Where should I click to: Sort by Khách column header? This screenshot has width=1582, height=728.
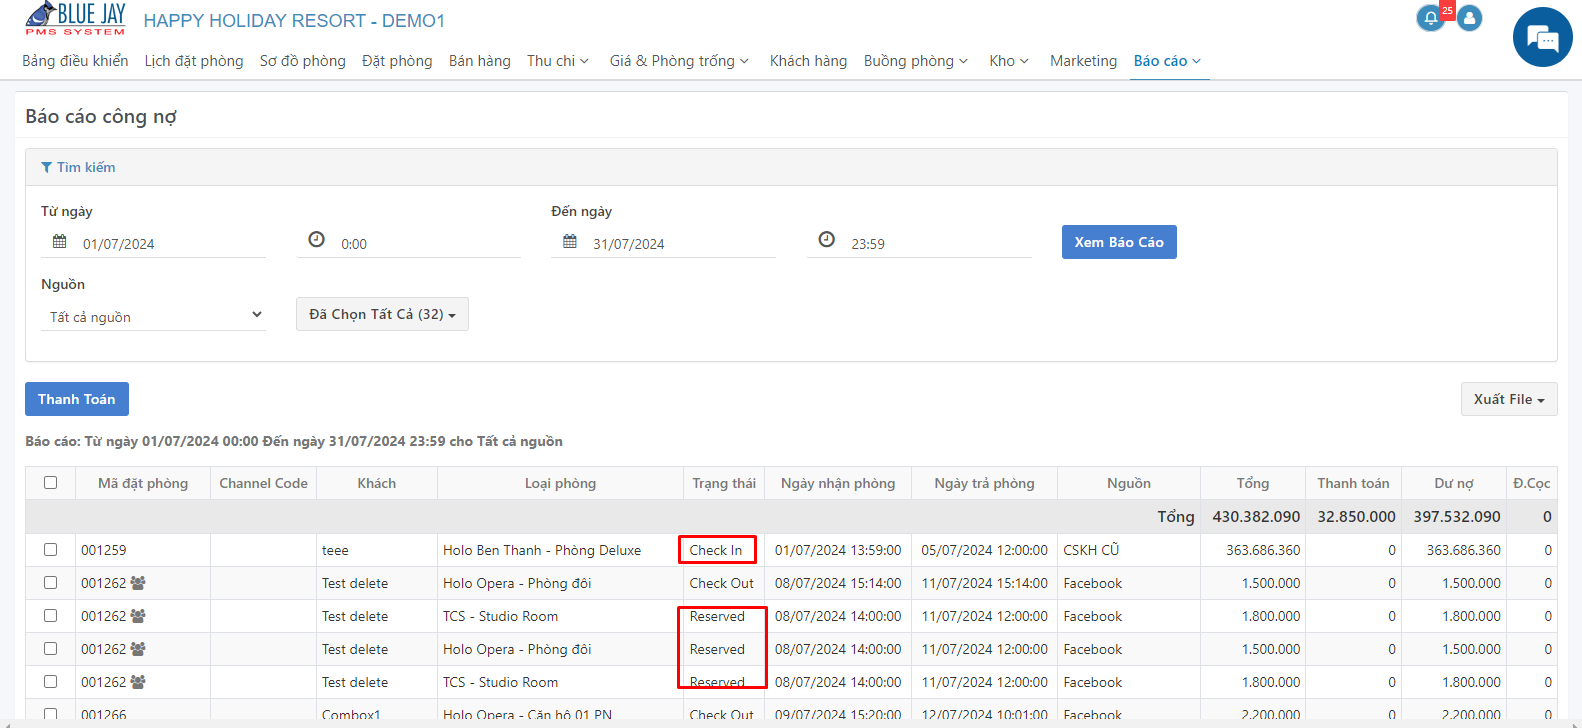tap(377, 483)
